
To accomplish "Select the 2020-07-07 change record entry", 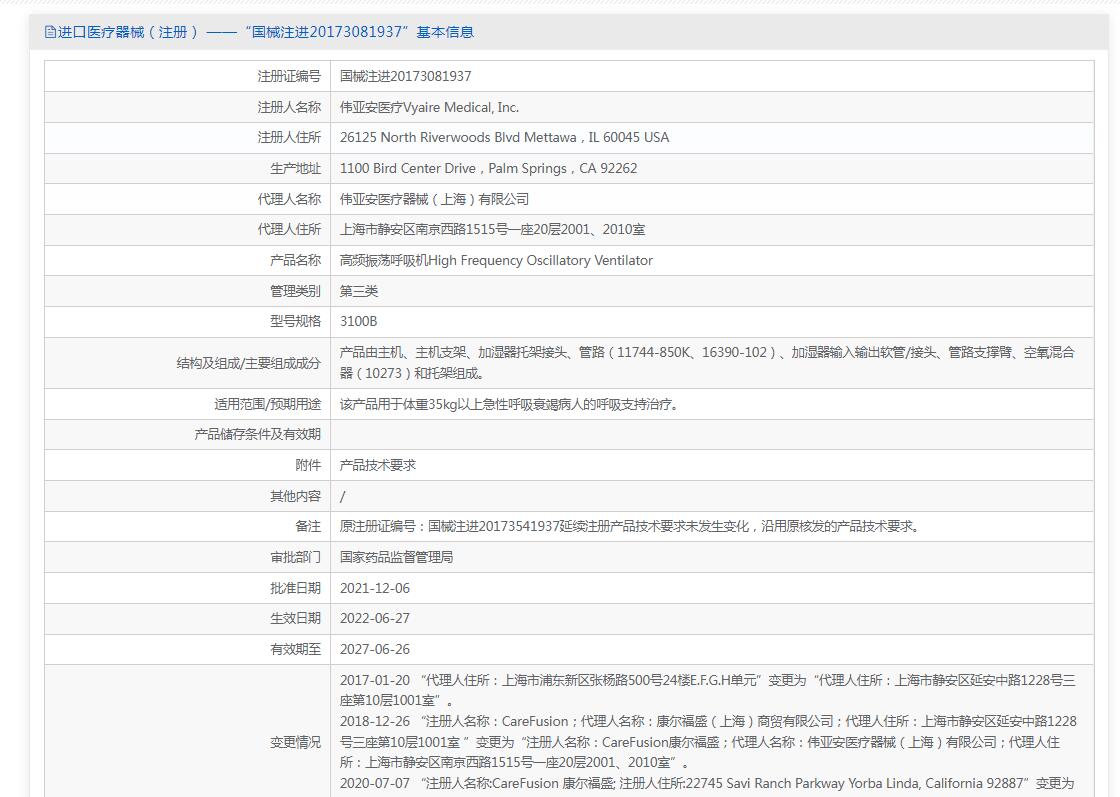I will pos(707,783).
